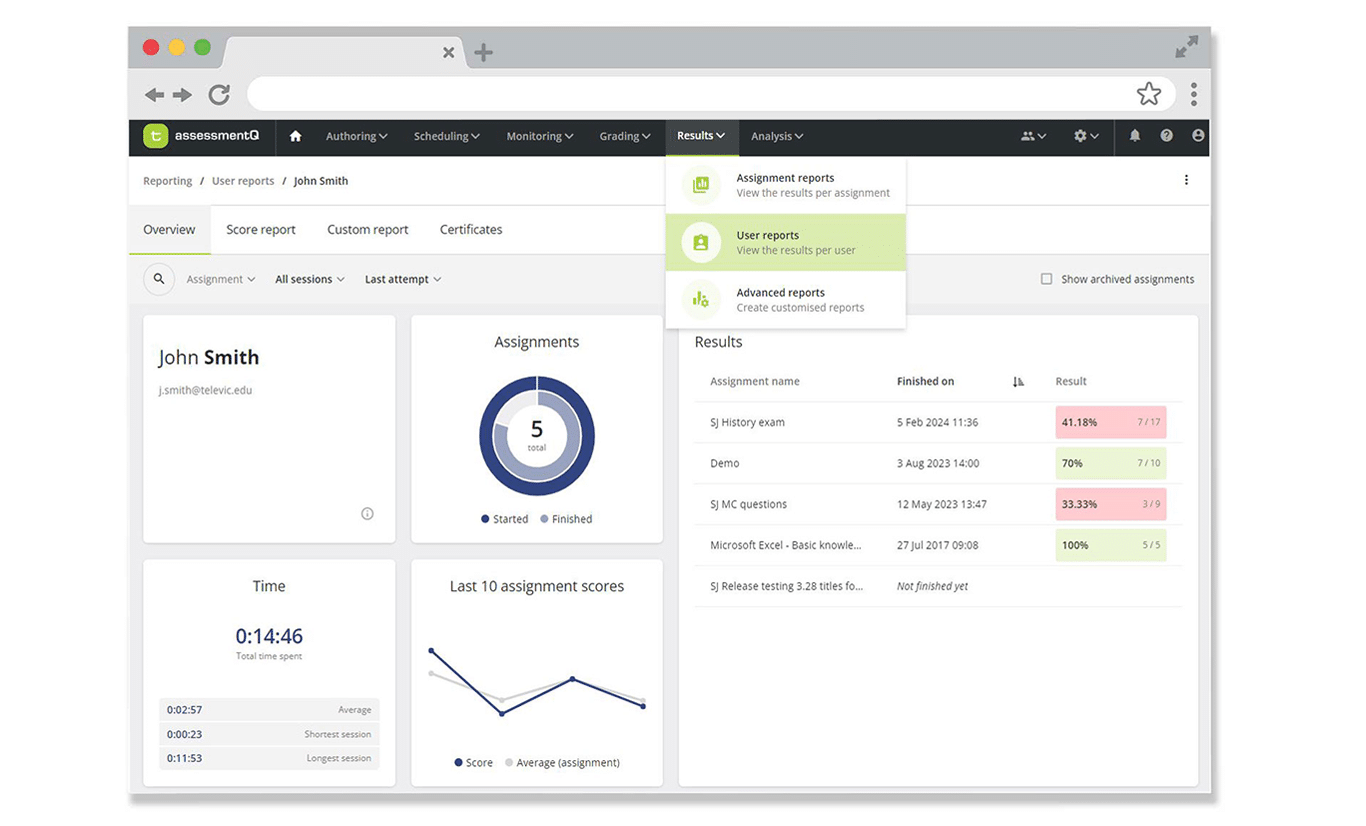Open the SJ MC questions row
1366x826 pixels.
click(938, 504)
